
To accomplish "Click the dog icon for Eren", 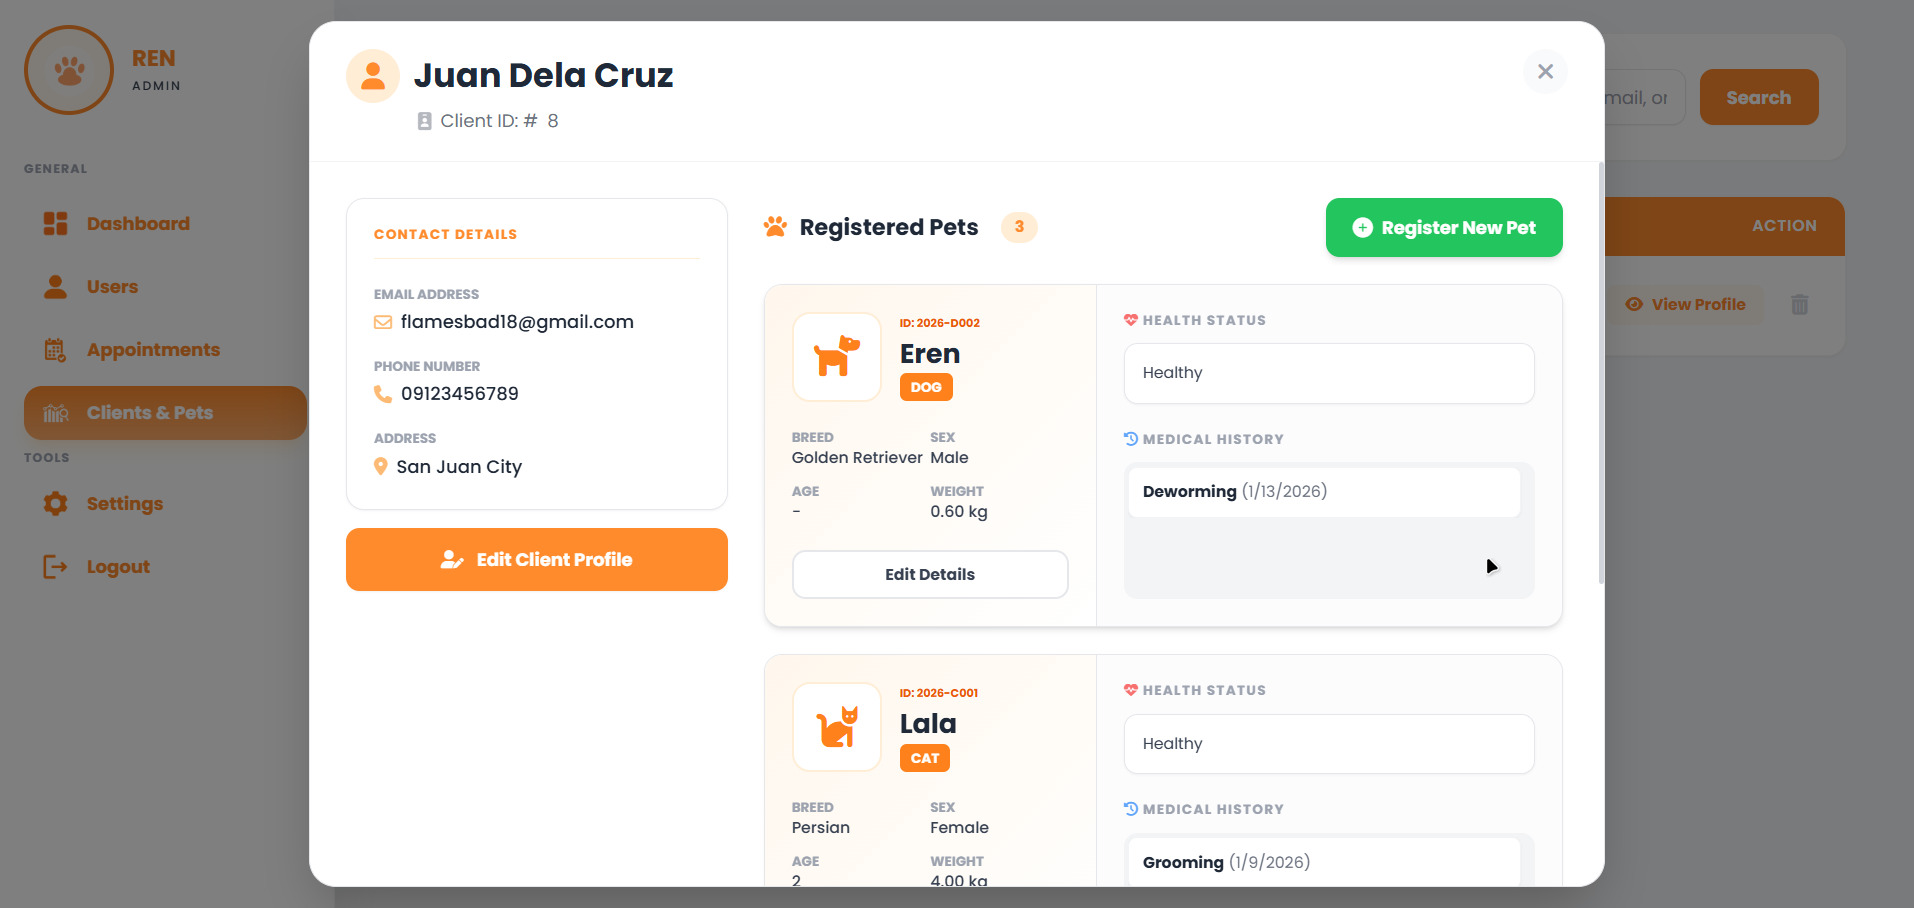I will [x=837, y=357].
